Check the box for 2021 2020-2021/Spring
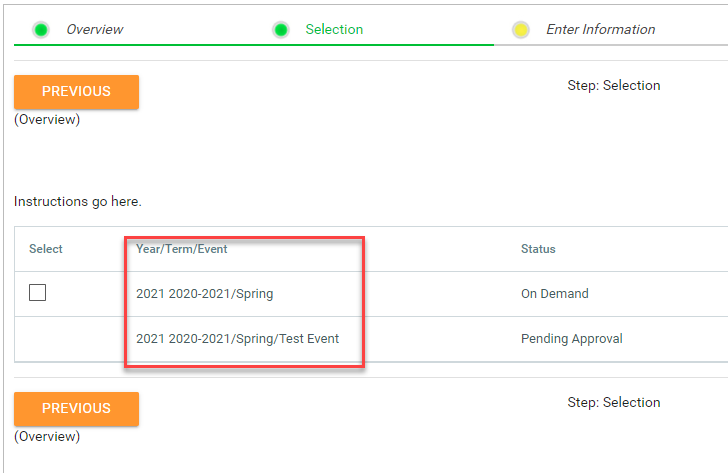This screenshot has height=473, width=728. coord(38,293)
